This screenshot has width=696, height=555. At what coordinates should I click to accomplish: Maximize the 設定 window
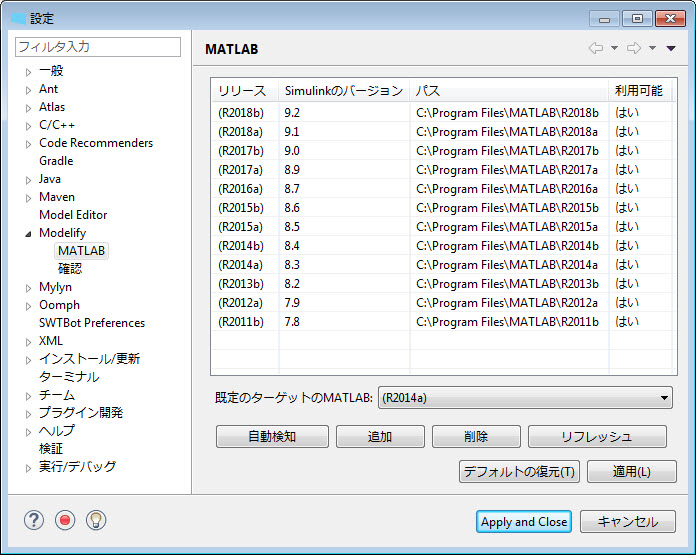pyautogui.click(x=637, y=19)
